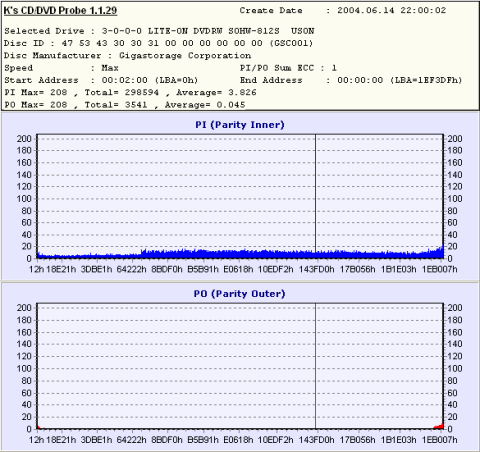Click 10EDF2h label under PO chart
The width and height of the screenshot is (480, 452).
(276, 440)
